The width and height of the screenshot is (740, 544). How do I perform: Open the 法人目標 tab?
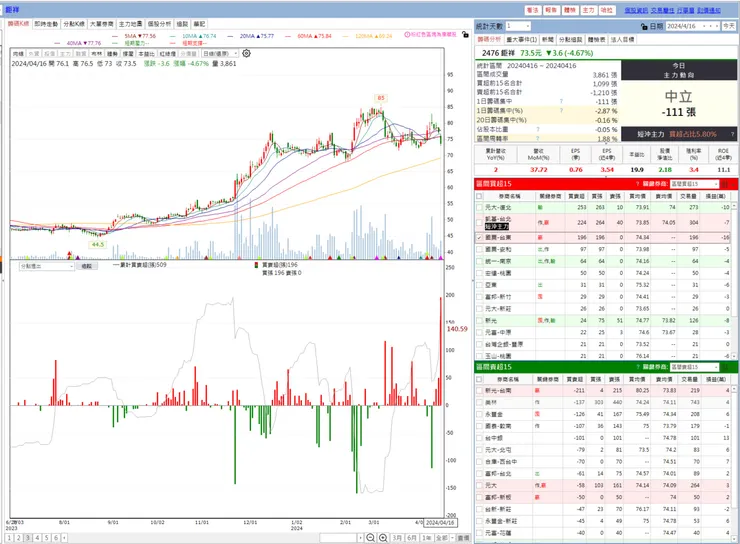(622, 40)
